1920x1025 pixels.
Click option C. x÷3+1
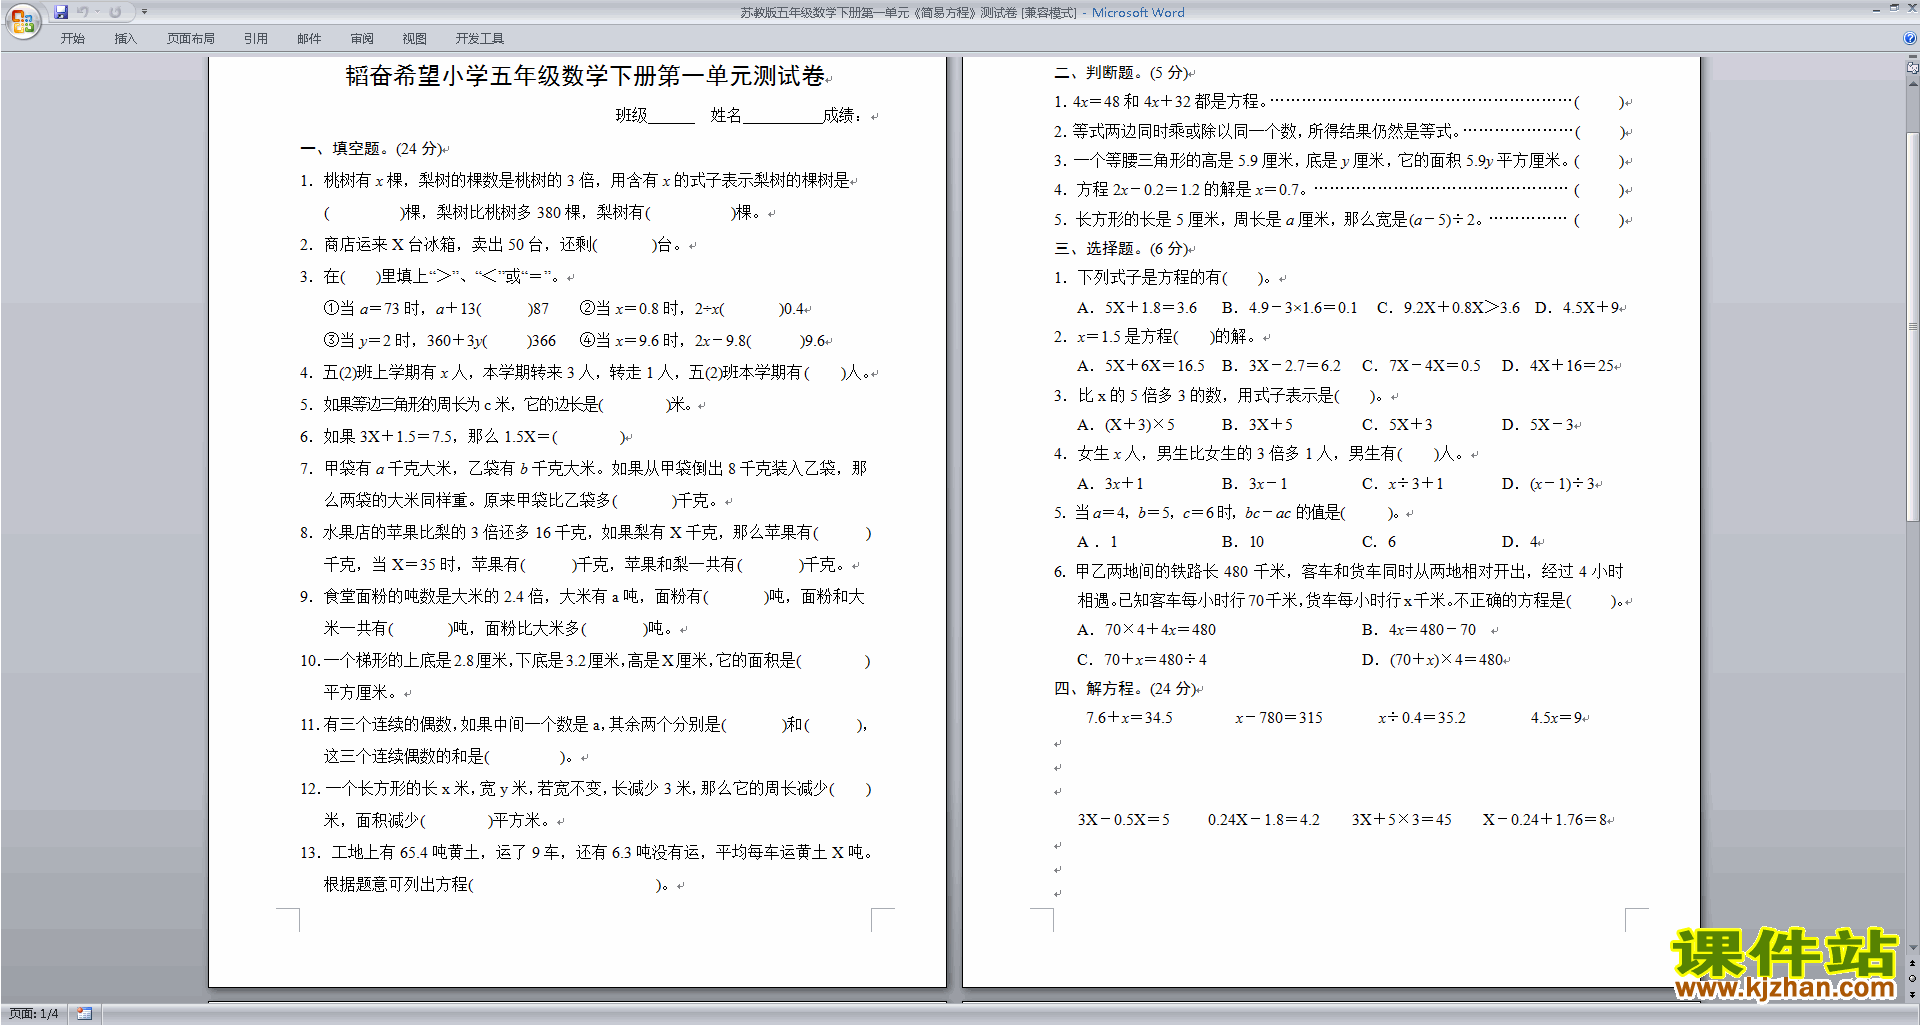click(x=1402, y=484)
